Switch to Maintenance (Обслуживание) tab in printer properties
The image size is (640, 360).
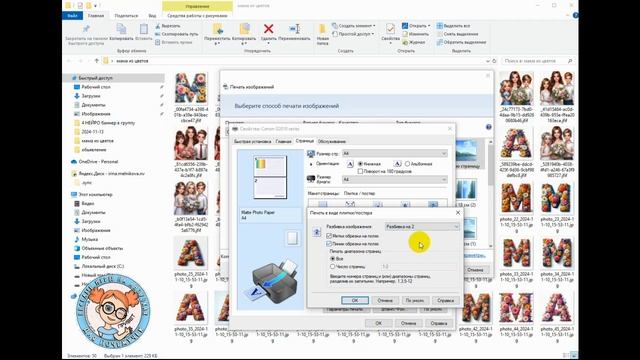[x=332, y=141]
